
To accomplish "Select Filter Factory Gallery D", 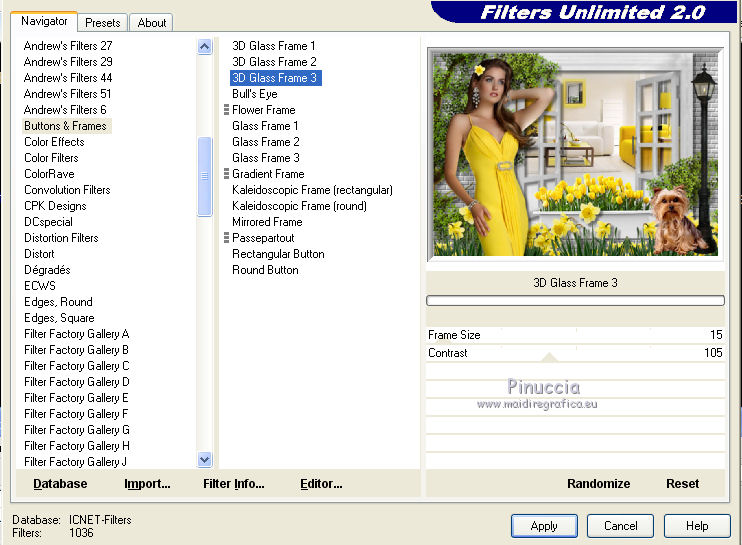I will click(x=77, y=382).
